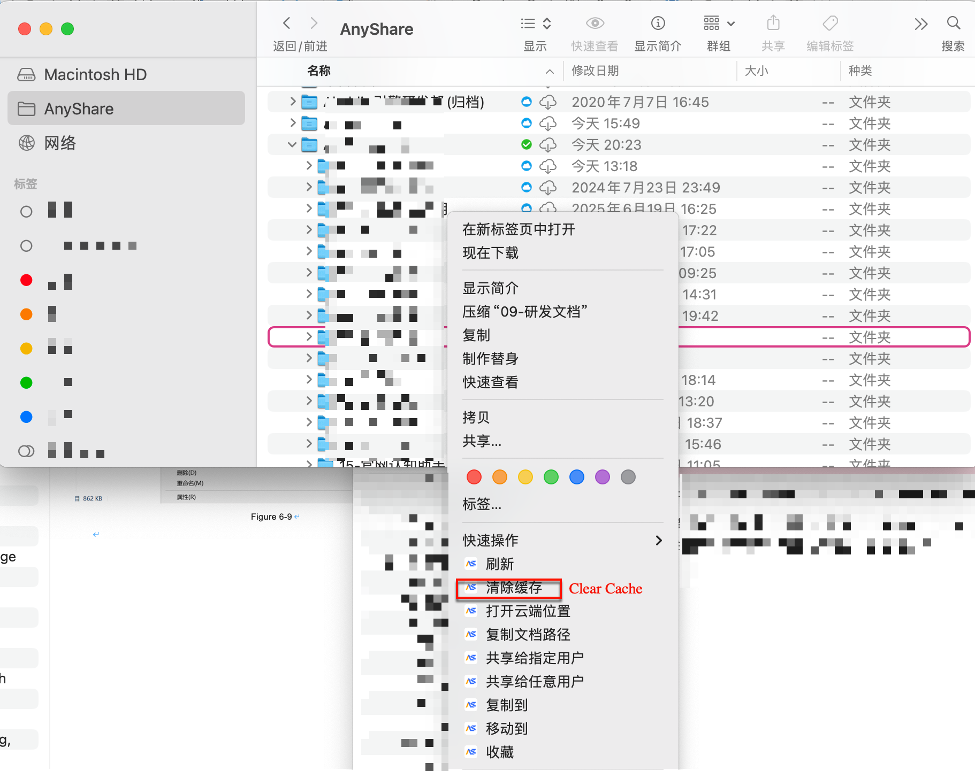The width and height of the screenshot is (976, 772).
Task: Open the view display mode dropdown
Action: [536, 23]
